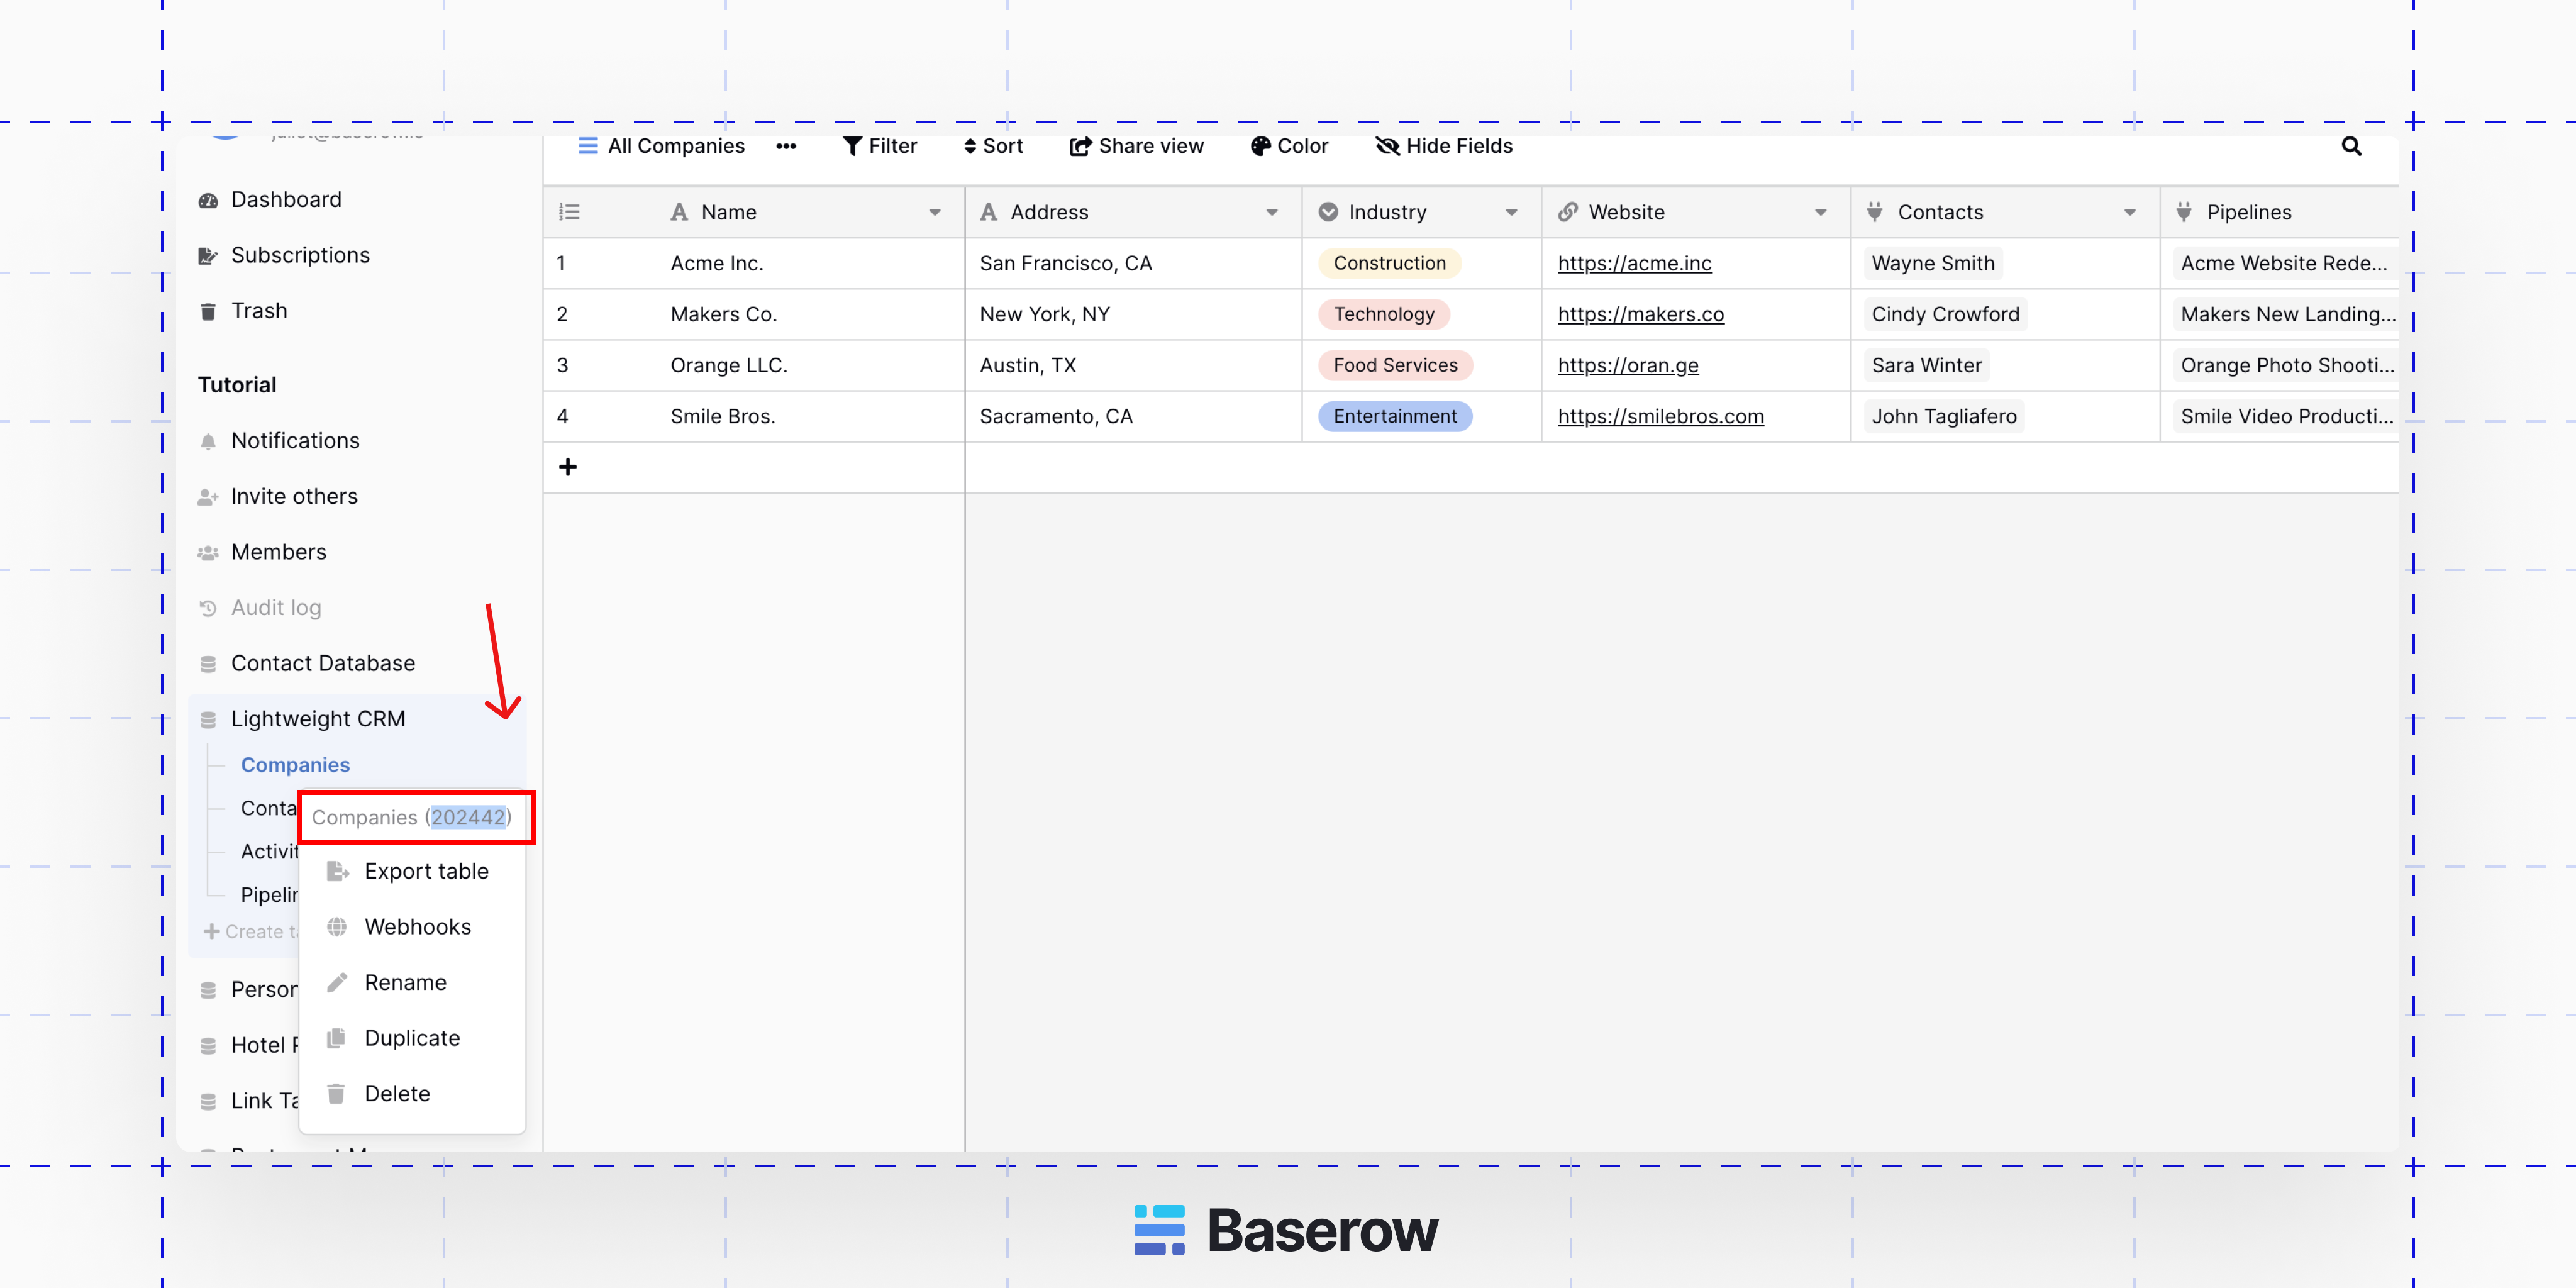This screenshot has width=2576, height=1288.
Task: Expand the Website field dropdown arrow
Action: point(1820,212)
